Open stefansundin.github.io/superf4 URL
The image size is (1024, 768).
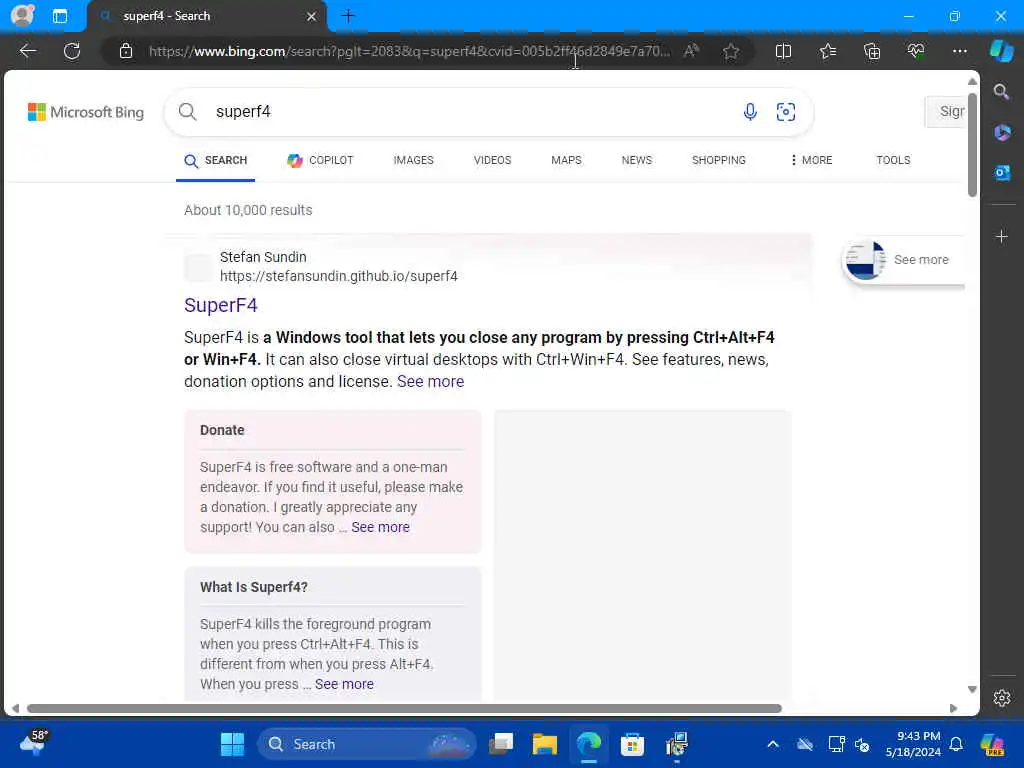tap(338, 276)
